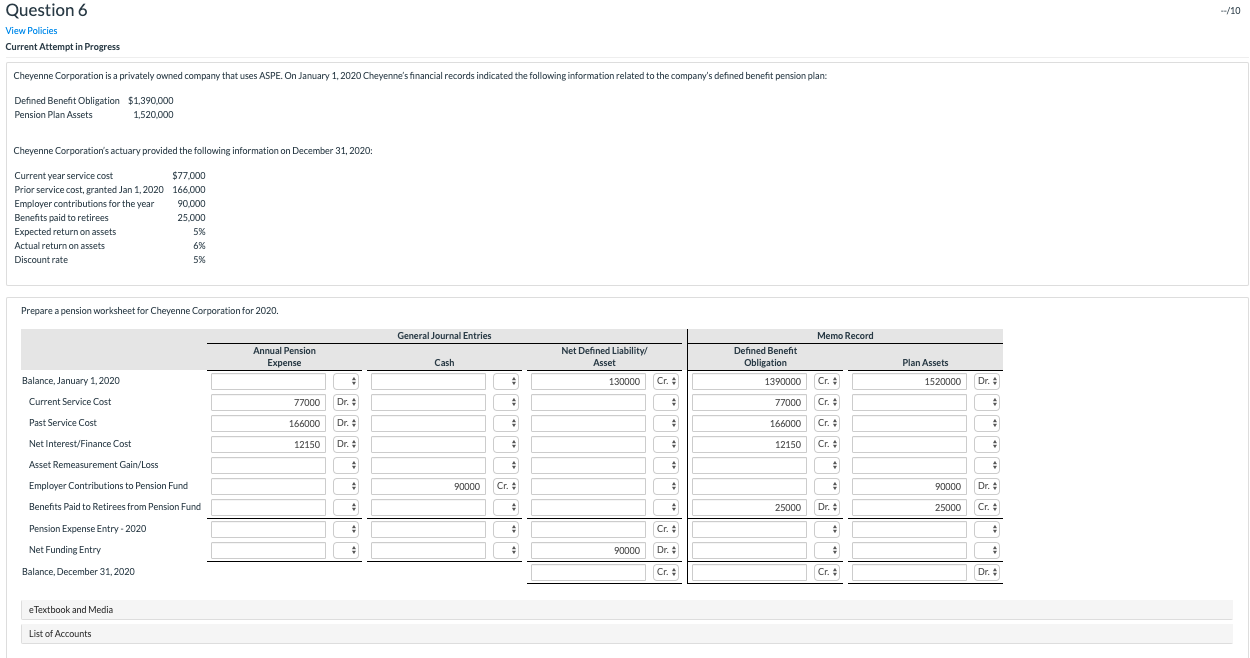Open the View Policies link
The width and height of the screenshot is (1250, 658).
pos(31,31)
